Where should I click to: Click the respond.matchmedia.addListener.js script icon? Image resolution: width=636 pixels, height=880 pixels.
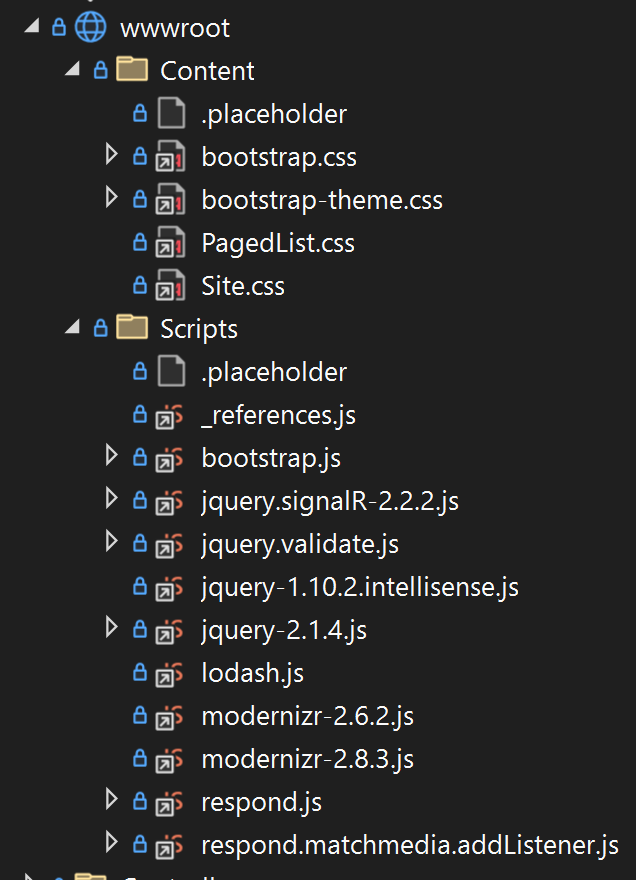coord(170,846)
